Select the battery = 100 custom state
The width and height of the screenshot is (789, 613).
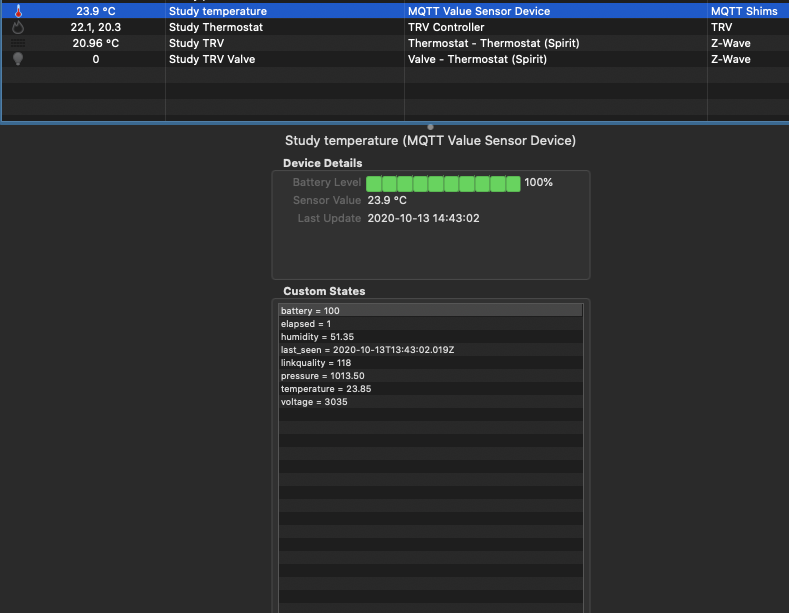coord(431,311)
